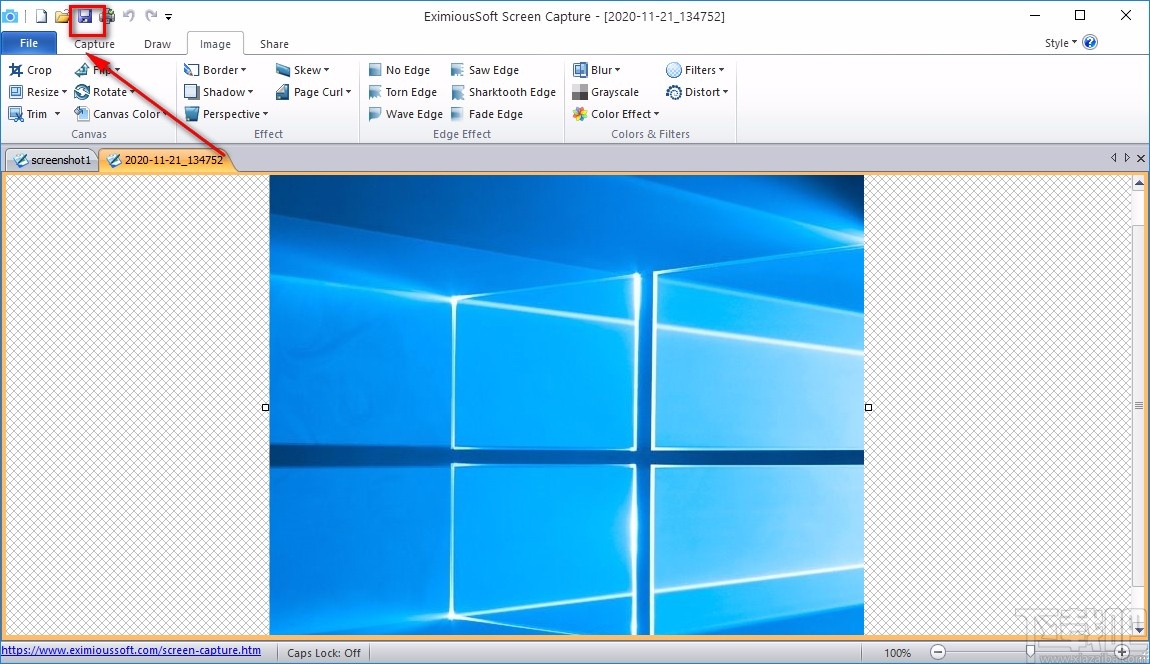
Task: Close the active document tab
Action: pyautogui.click(x=1140, y=158)
